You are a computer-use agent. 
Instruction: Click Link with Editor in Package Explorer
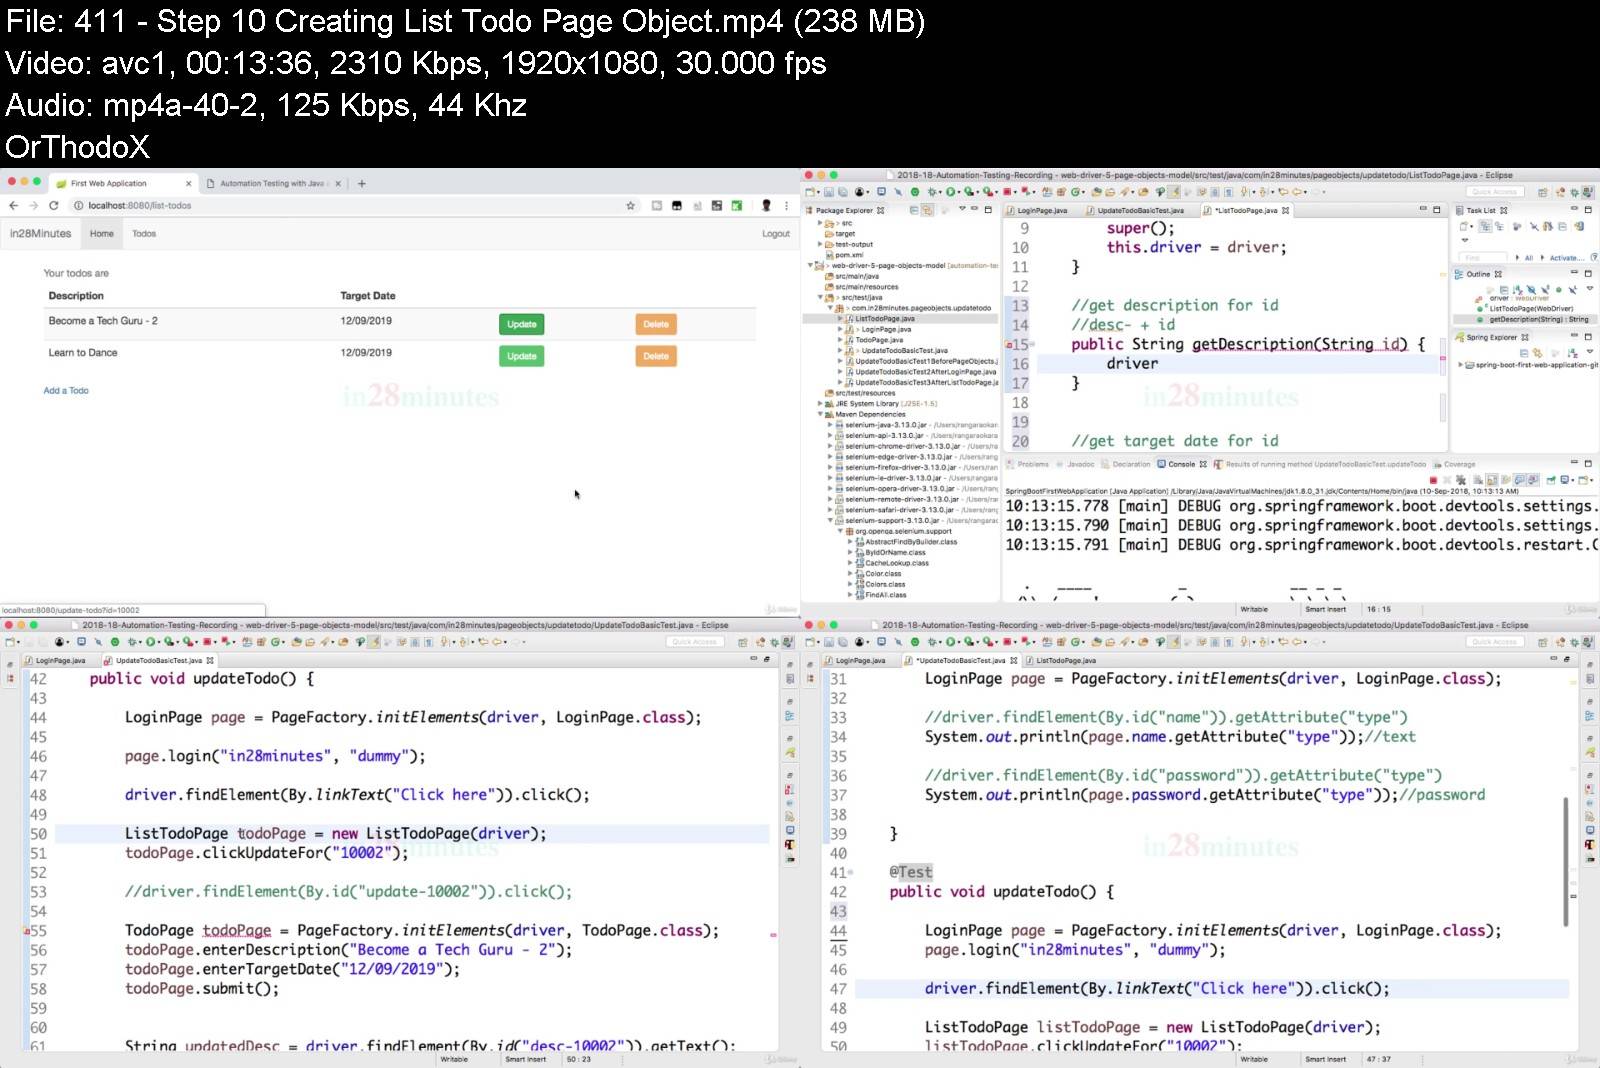927,210
